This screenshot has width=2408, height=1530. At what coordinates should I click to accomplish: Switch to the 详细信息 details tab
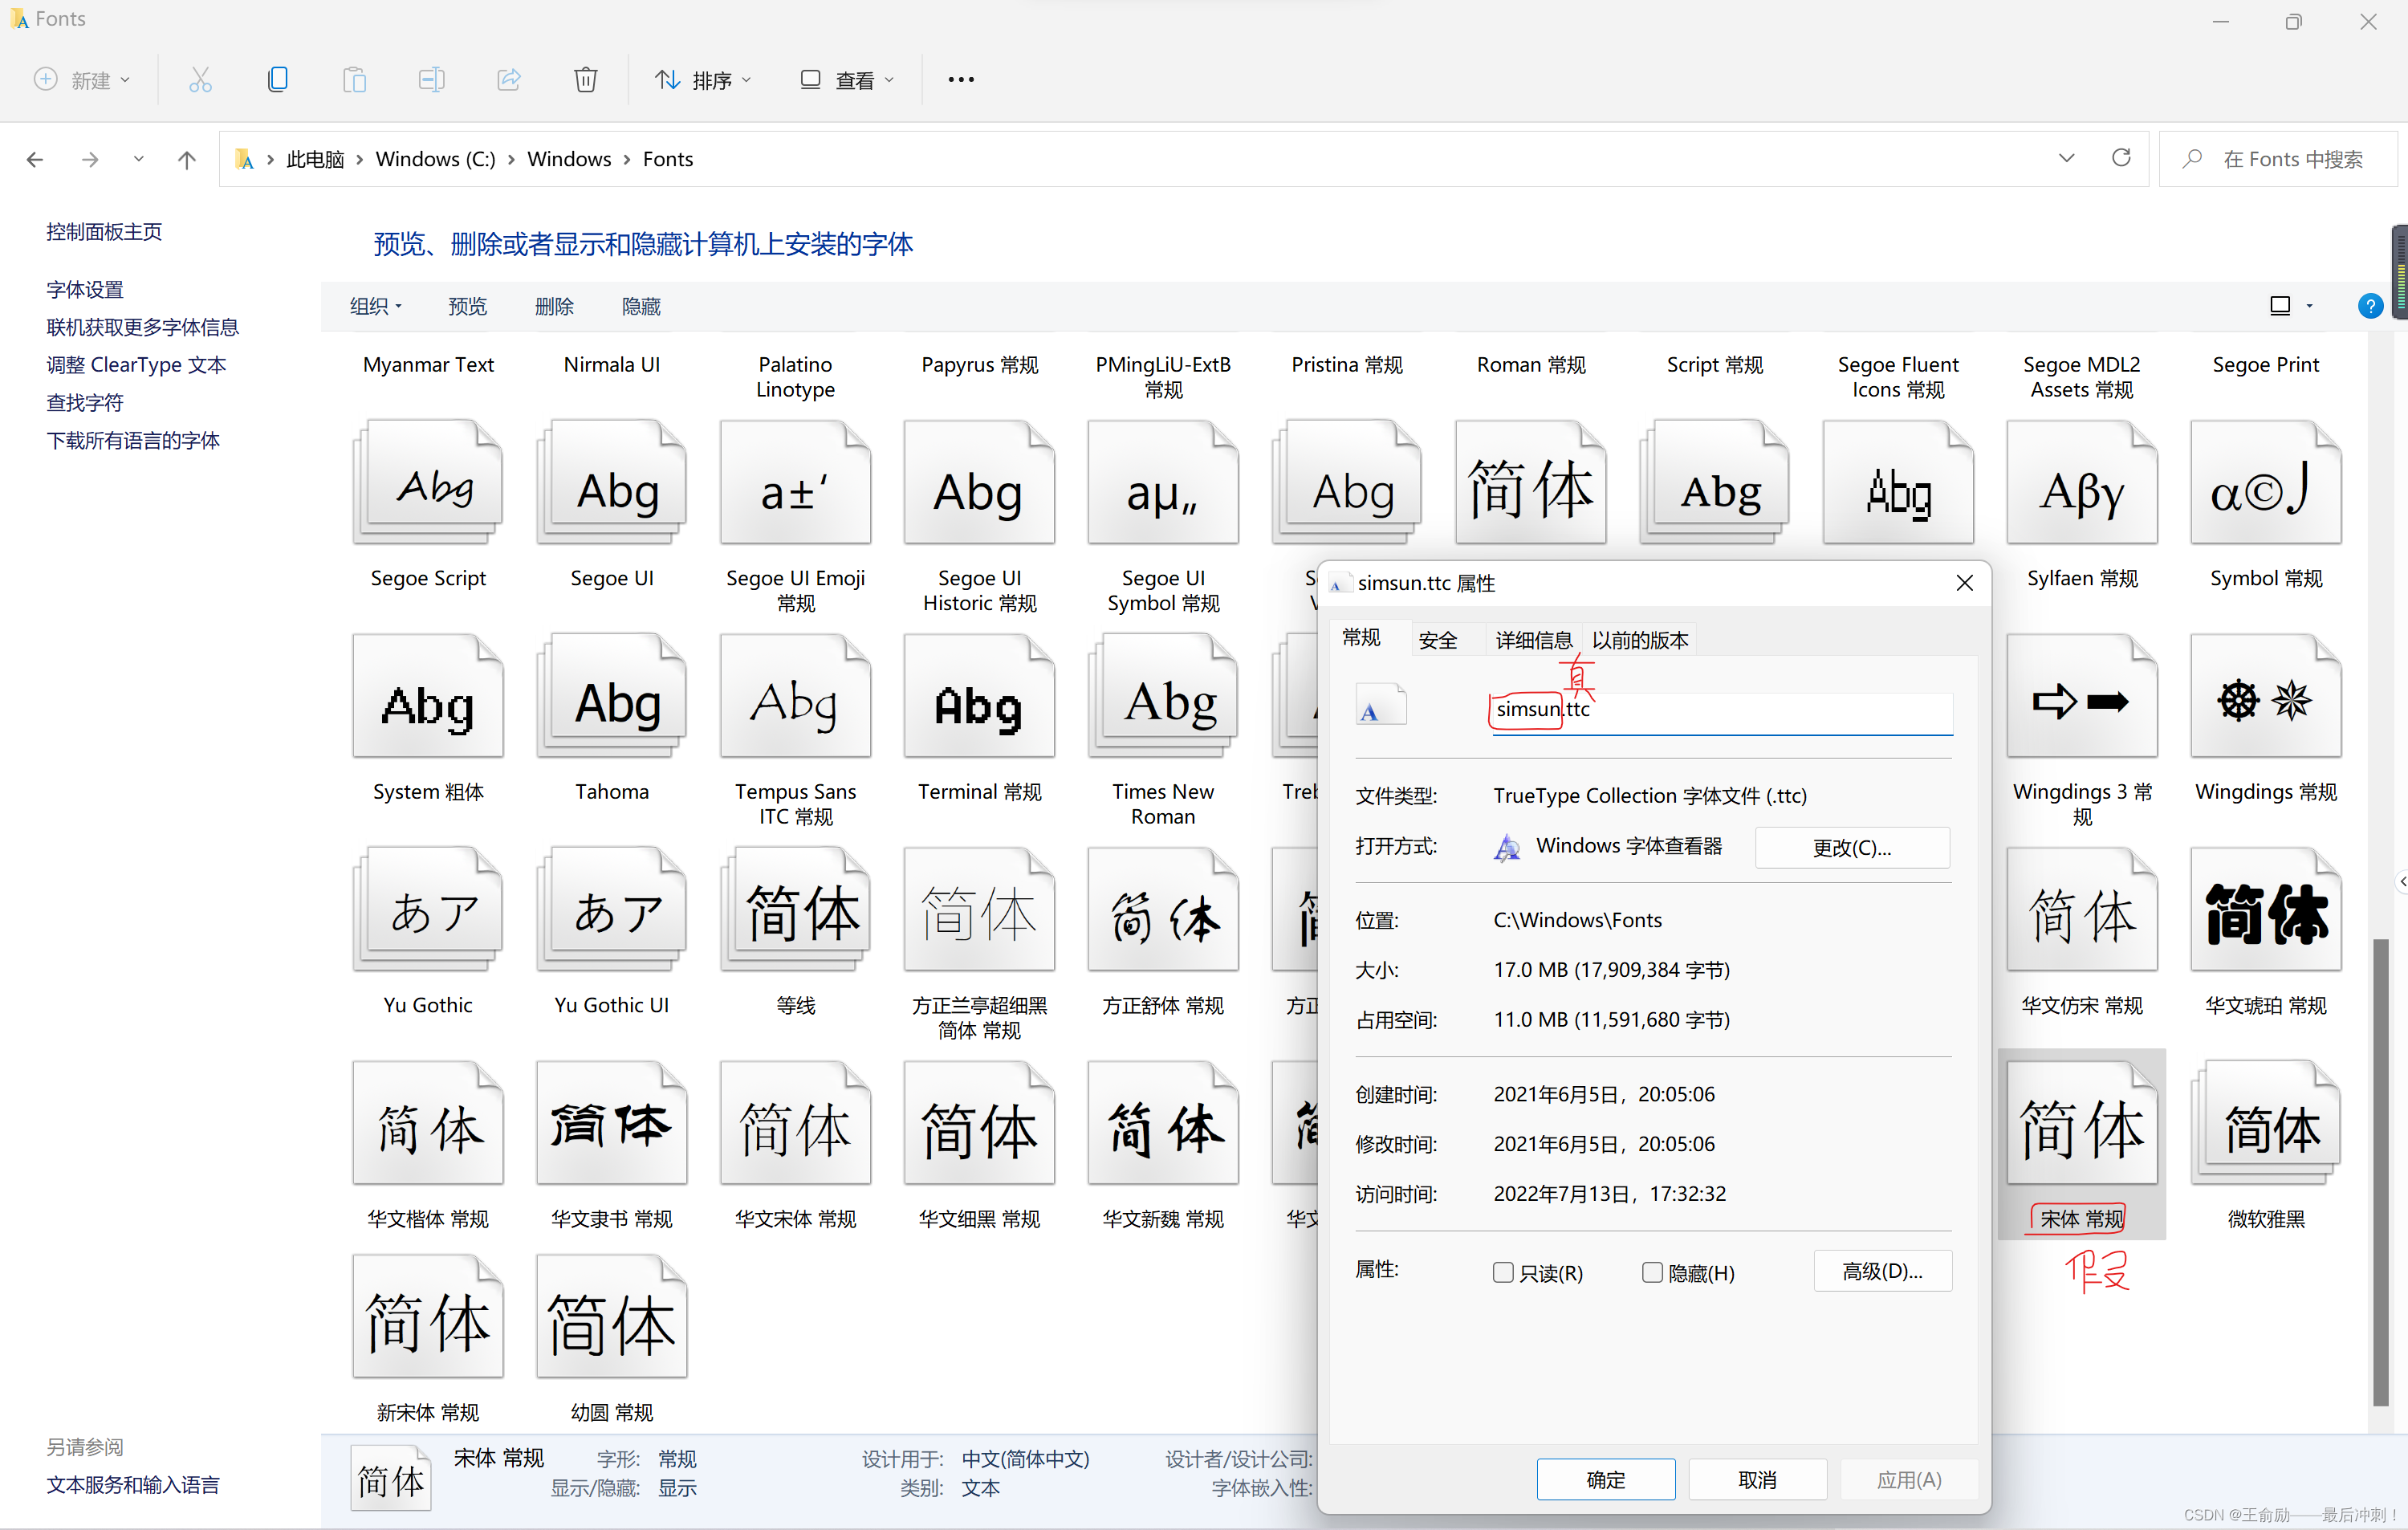coord(1533,640)
